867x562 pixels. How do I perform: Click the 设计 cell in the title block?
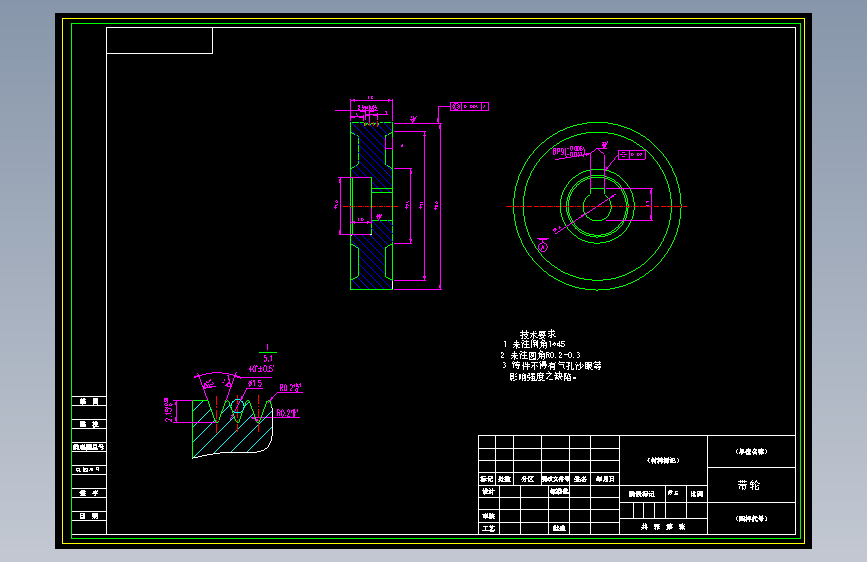489,491
